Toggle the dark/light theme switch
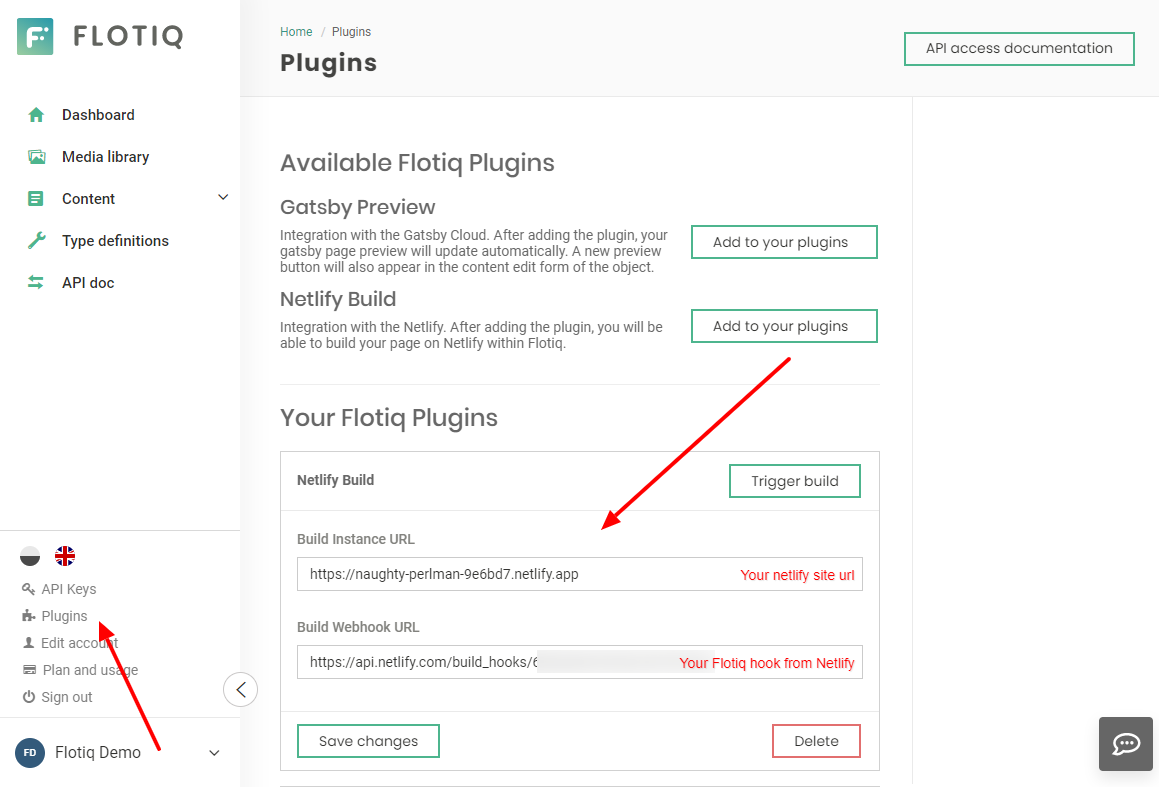The height and width of the screenshot is (787, 1159). coord(30,556)
